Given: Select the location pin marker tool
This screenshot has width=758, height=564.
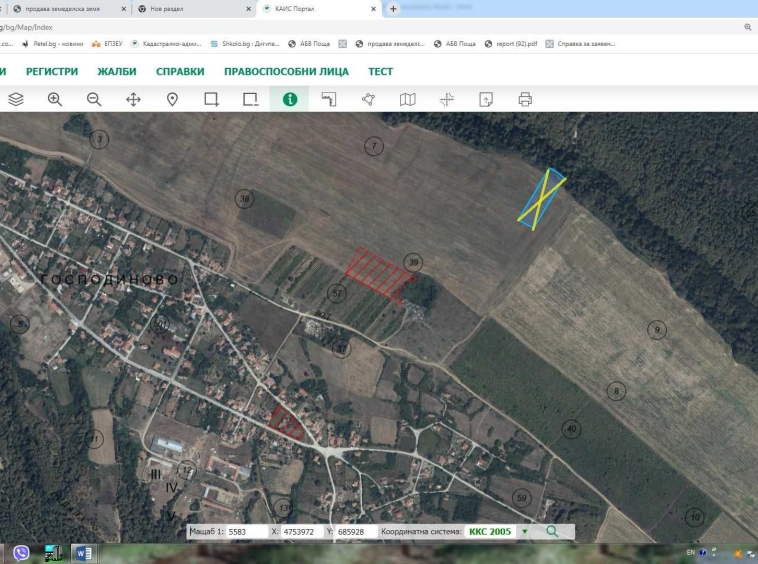Looking at the screenshot, I should click(x=172, y=99).
